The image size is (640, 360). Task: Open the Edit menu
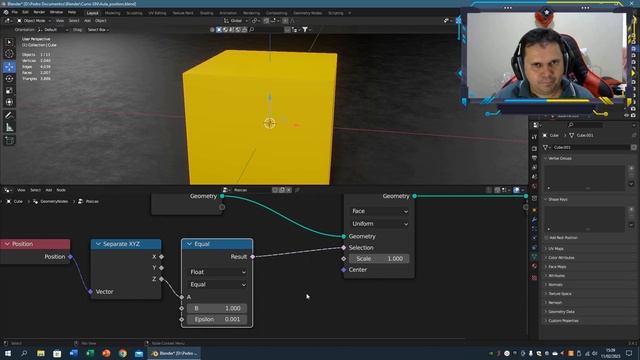pyautogui.click(x=25, y=13)
